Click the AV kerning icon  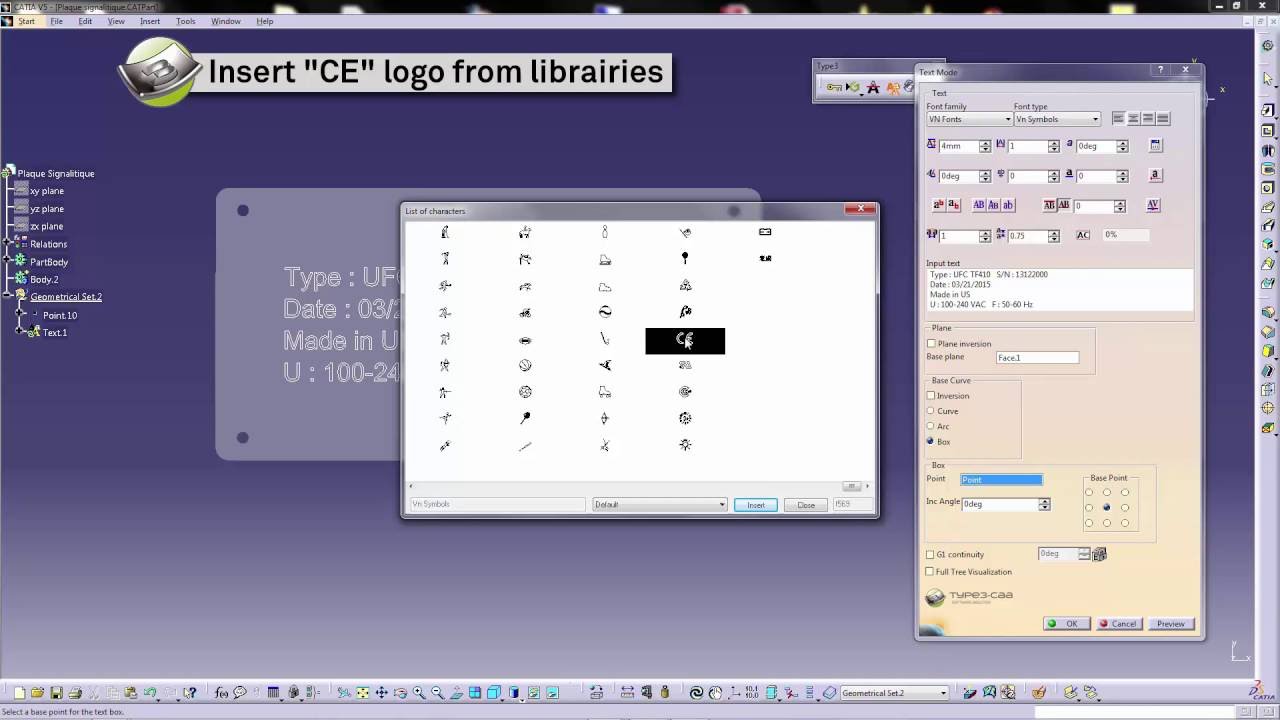[1153, 205]
